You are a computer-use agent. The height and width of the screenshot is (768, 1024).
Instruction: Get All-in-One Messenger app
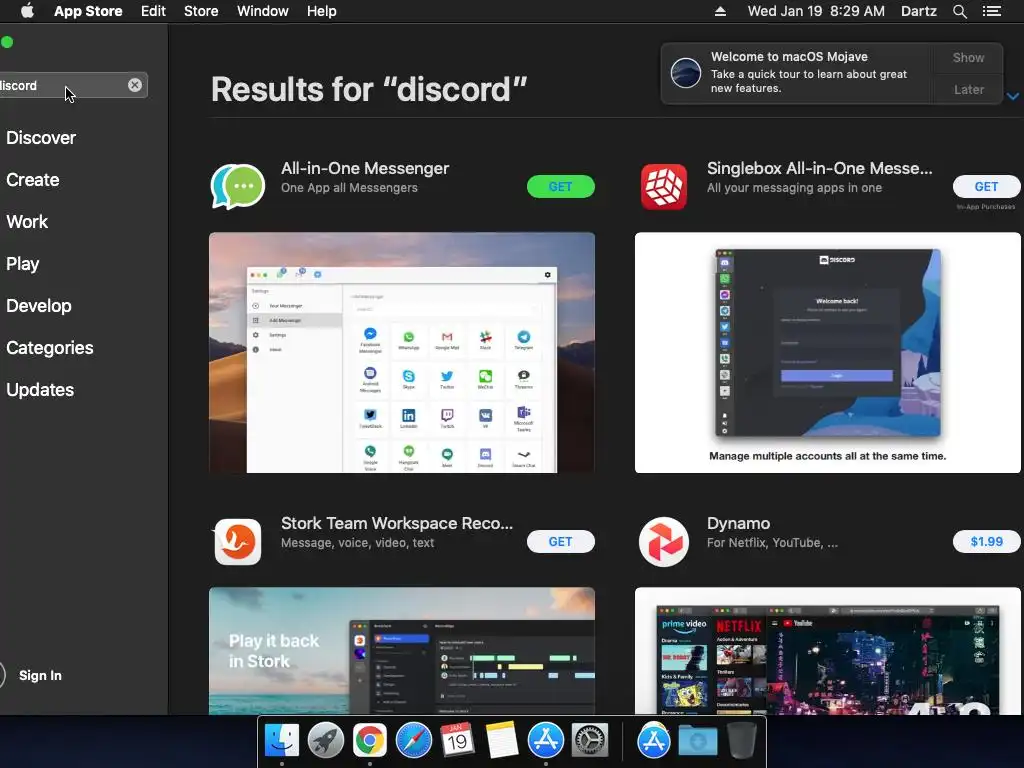click(560, 187)
